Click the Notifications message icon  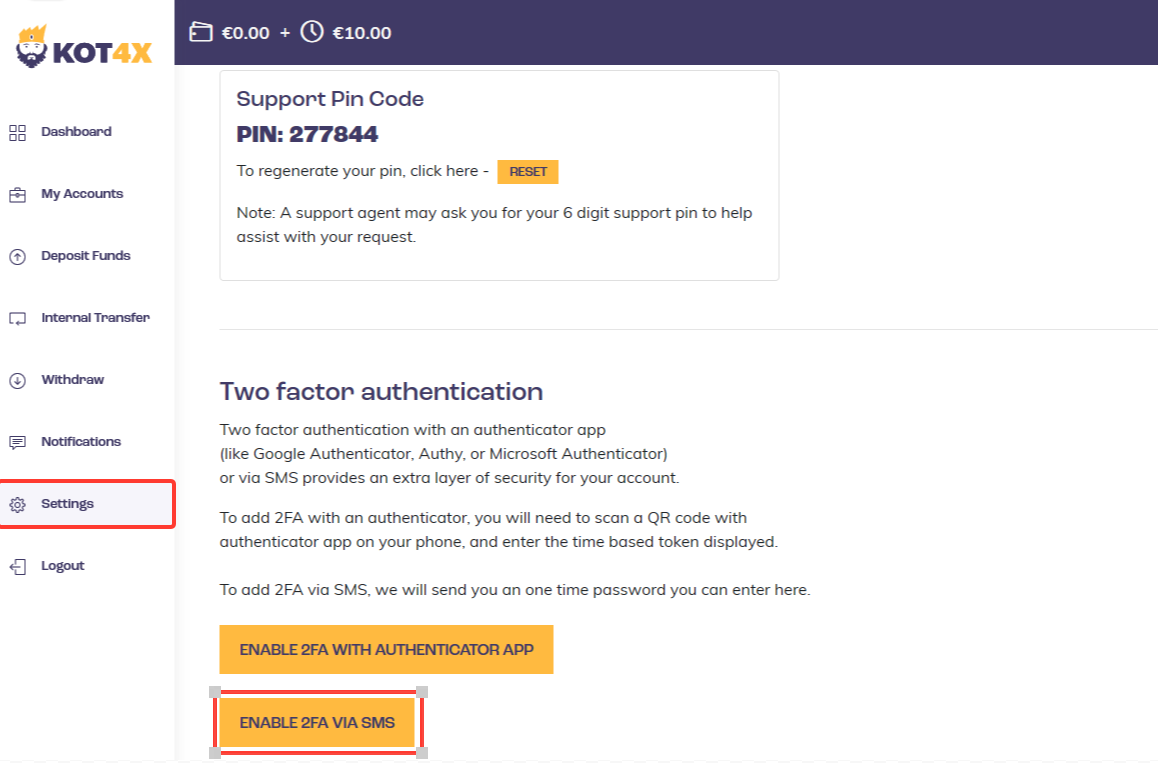click(x=17, y=442)
